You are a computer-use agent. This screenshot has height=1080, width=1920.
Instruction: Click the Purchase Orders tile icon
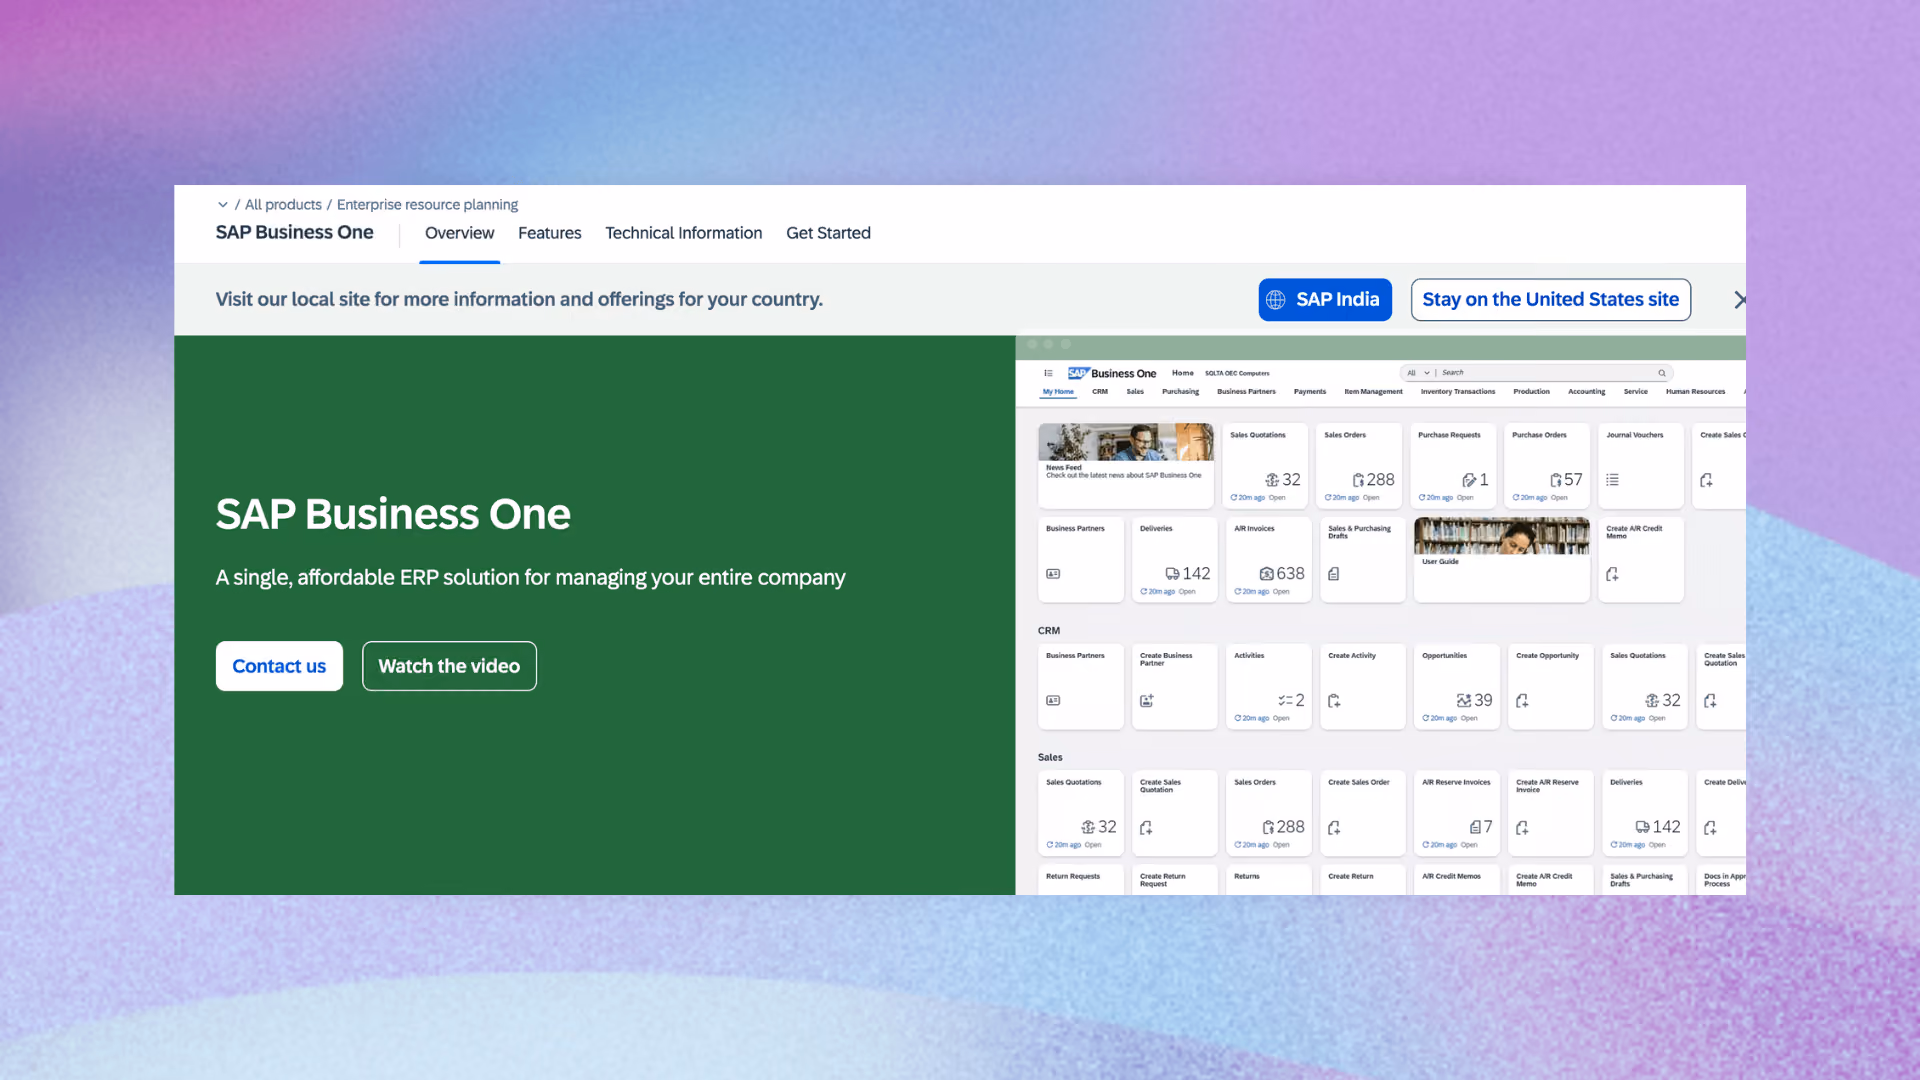(x=1555, y=480)
